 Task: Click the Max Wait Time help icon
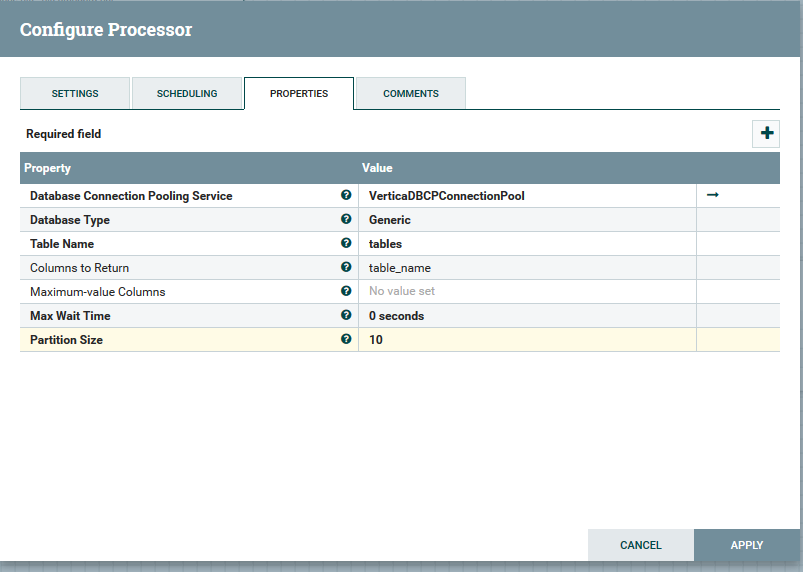pyautogui.click(x=346, y=315)
